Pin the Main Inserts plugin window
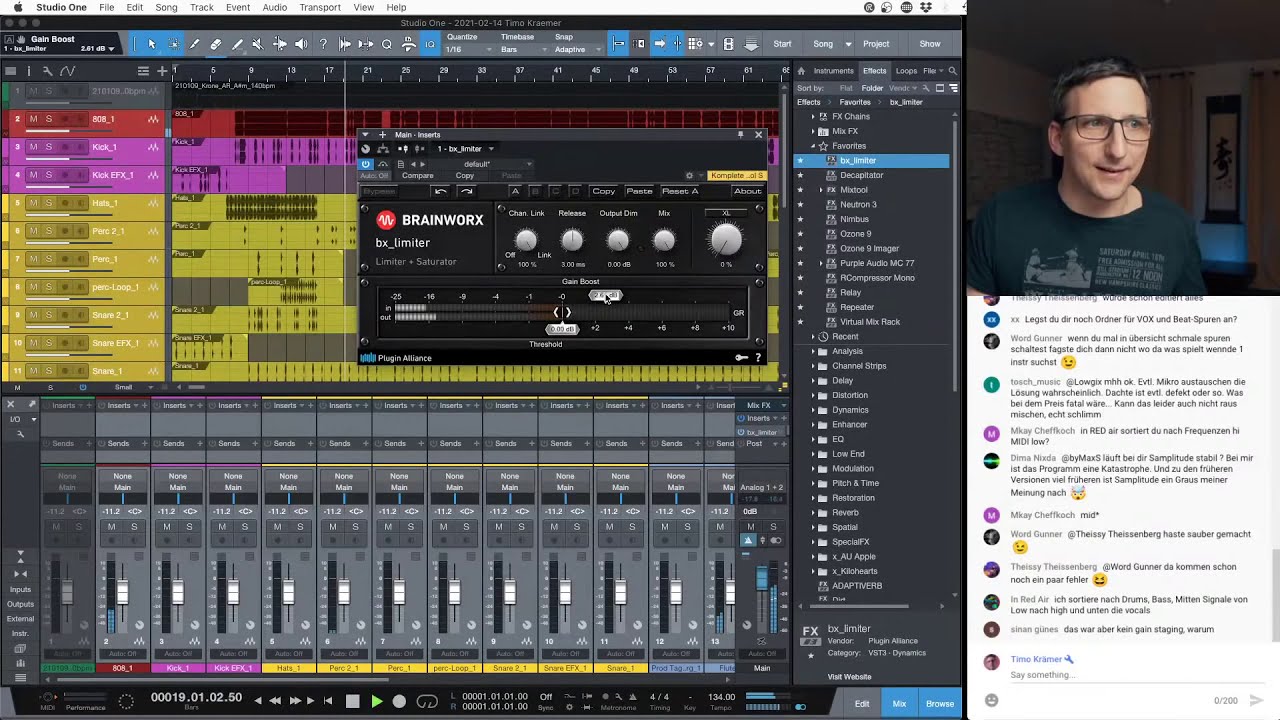Screen dimensions: 1280x720 [740, 134]
